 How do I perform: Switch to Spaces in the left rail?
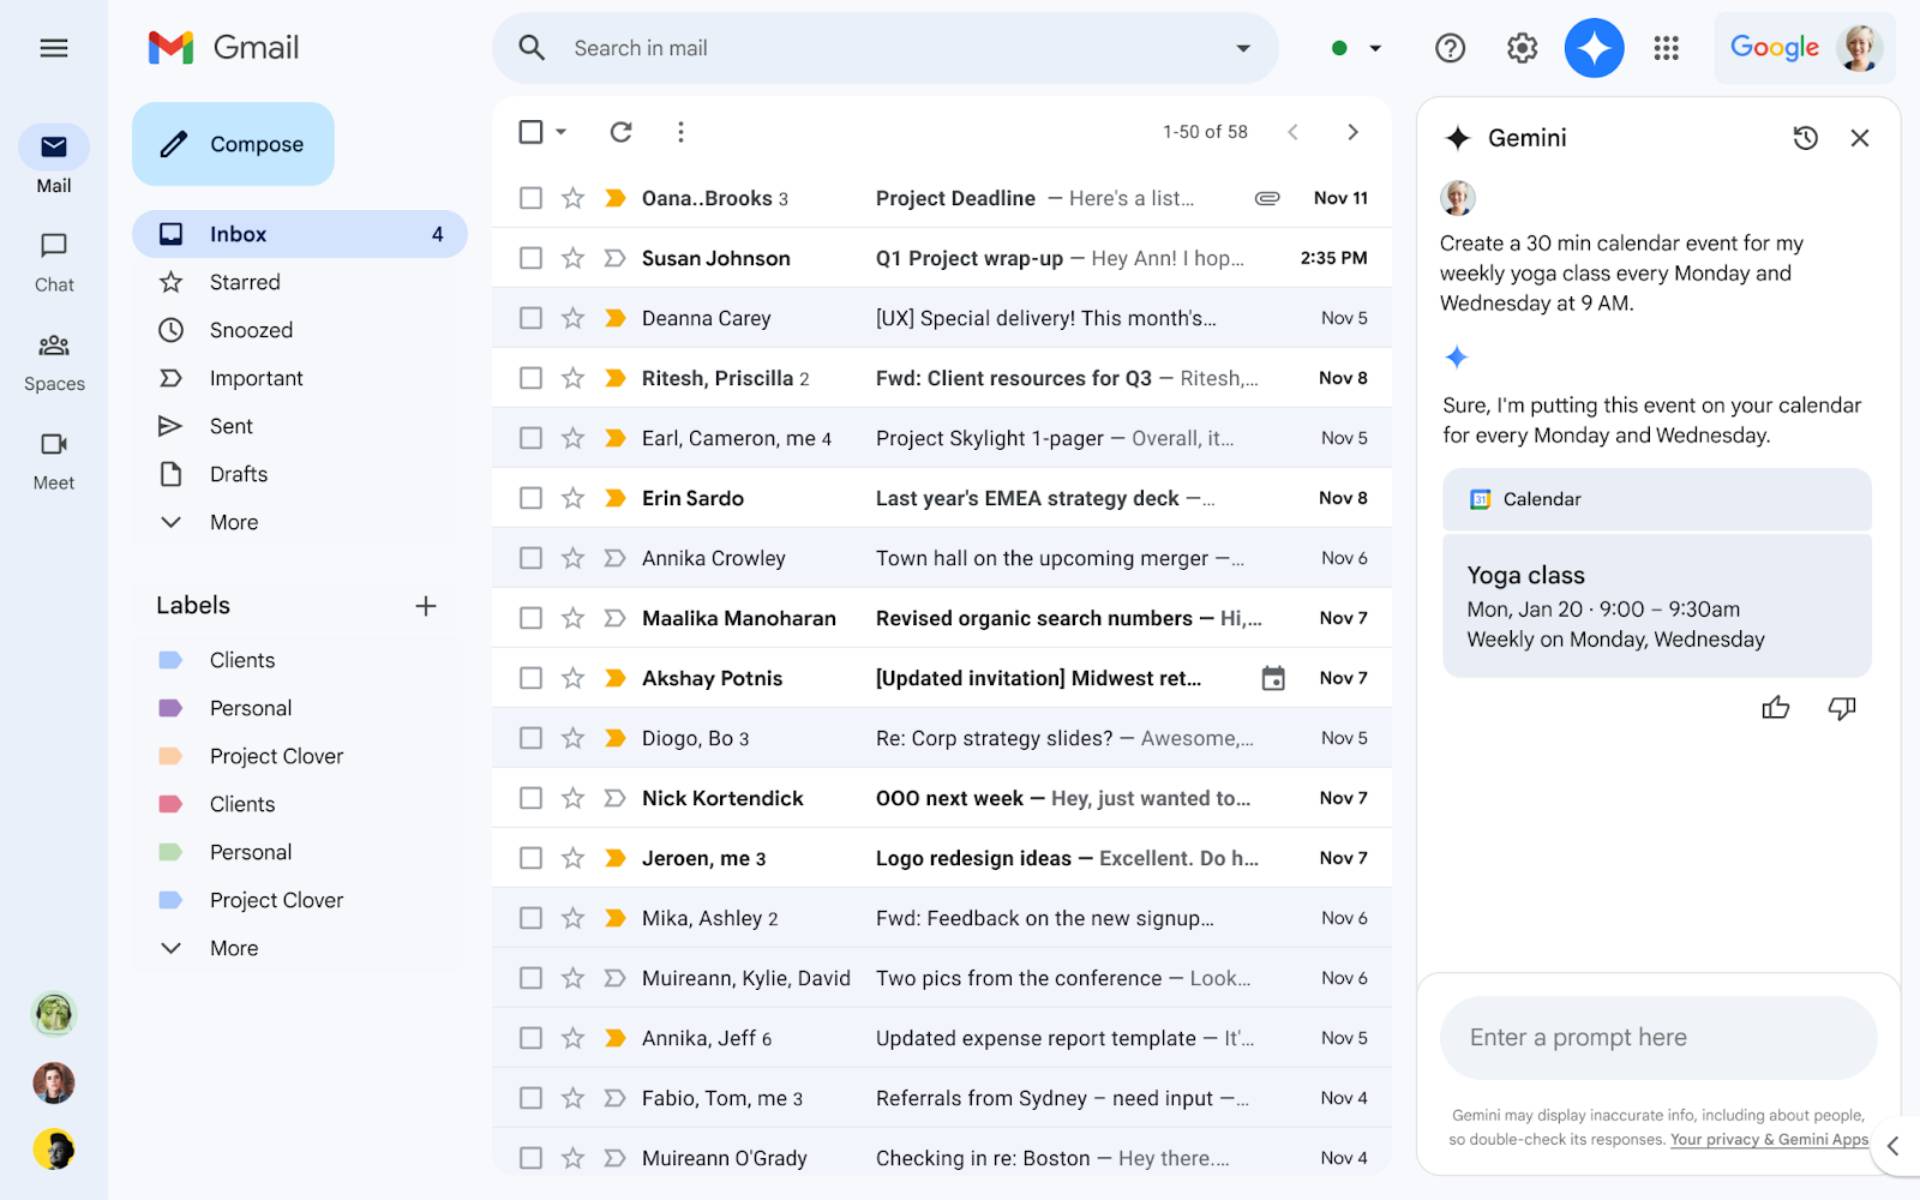(x=54, y=360)
